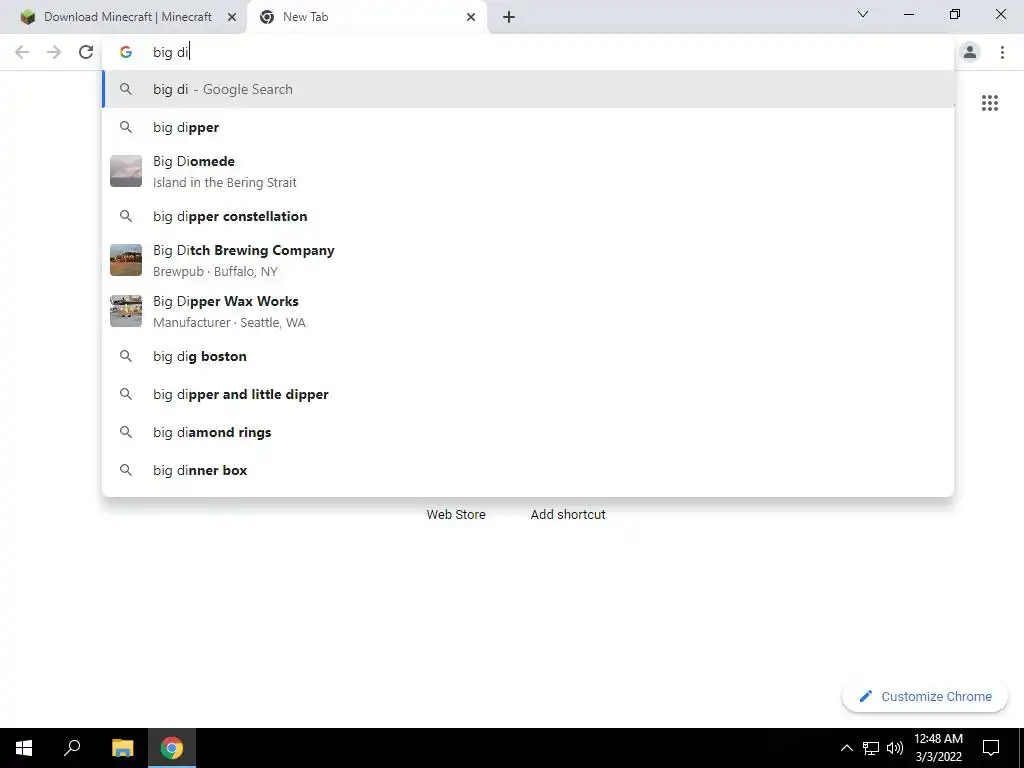Minimize the Chrome window
The width and height of the screenshot is (1024, 768).
pyautogui.click(x=908, y=14)
